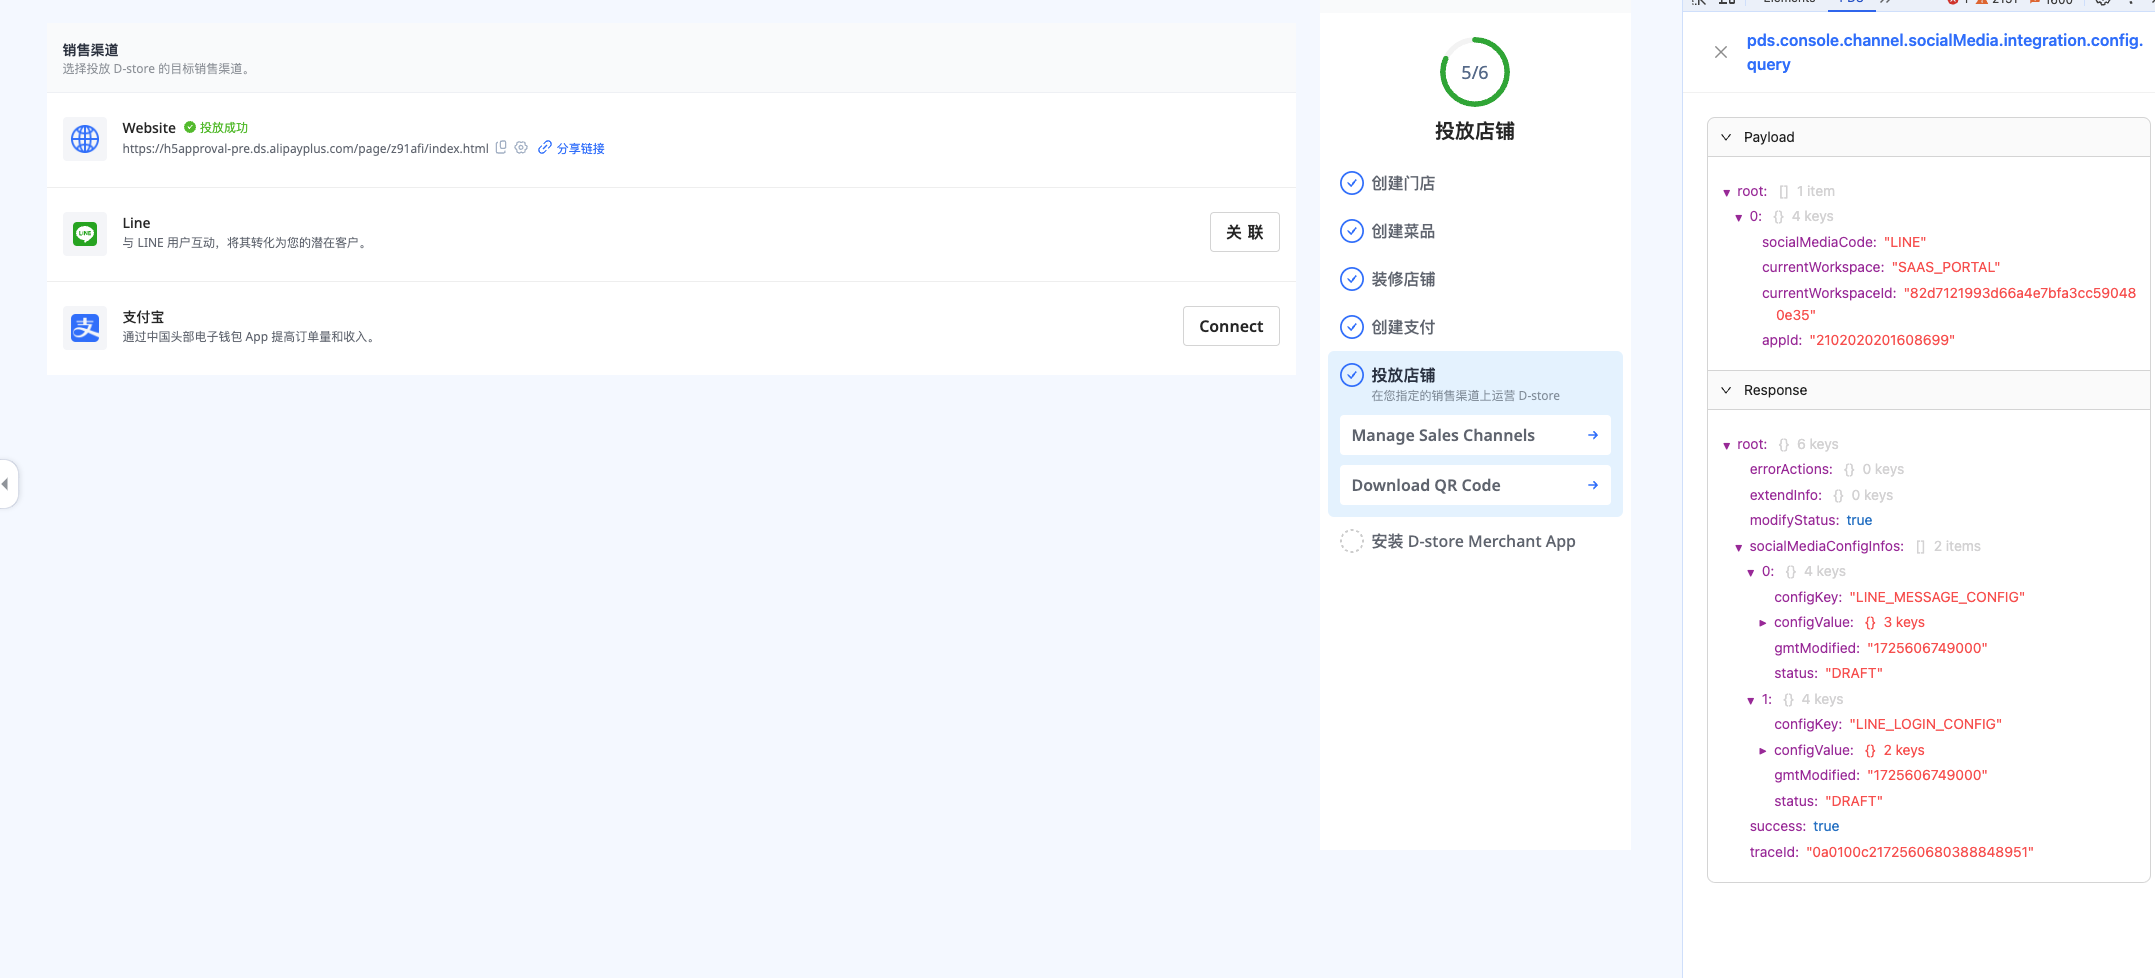Expand configValue with 2 keys
This screenshot has height=978, width=2155.
pyautogui.click(x=1763, y=751)
